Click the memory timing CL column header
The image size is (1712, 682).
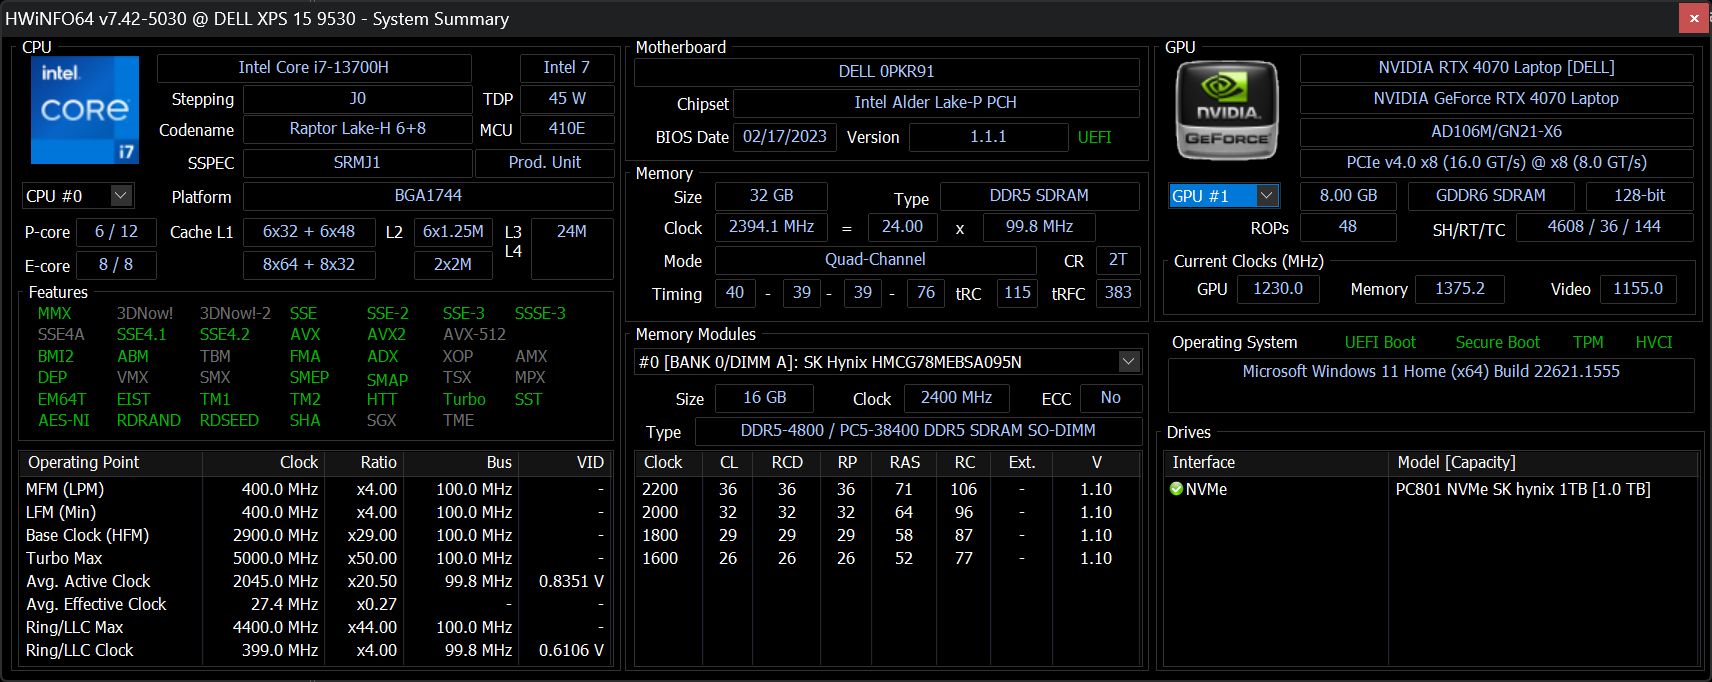pyautogui.click(x=729, y=462)
